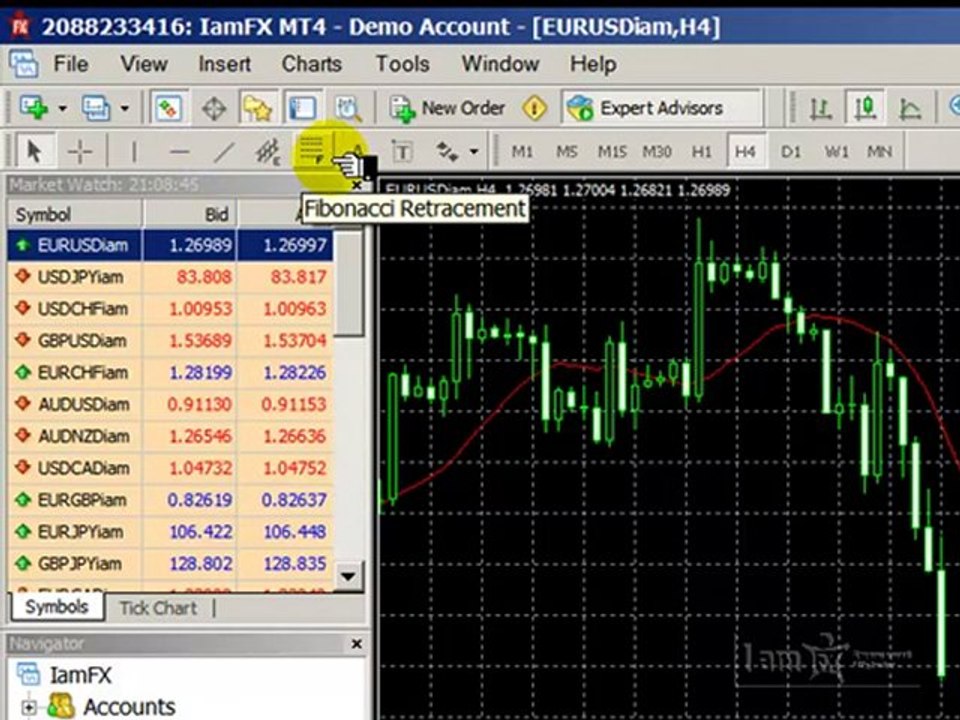Open the yellow MetaEditor diamond icon

click(534, 108)
